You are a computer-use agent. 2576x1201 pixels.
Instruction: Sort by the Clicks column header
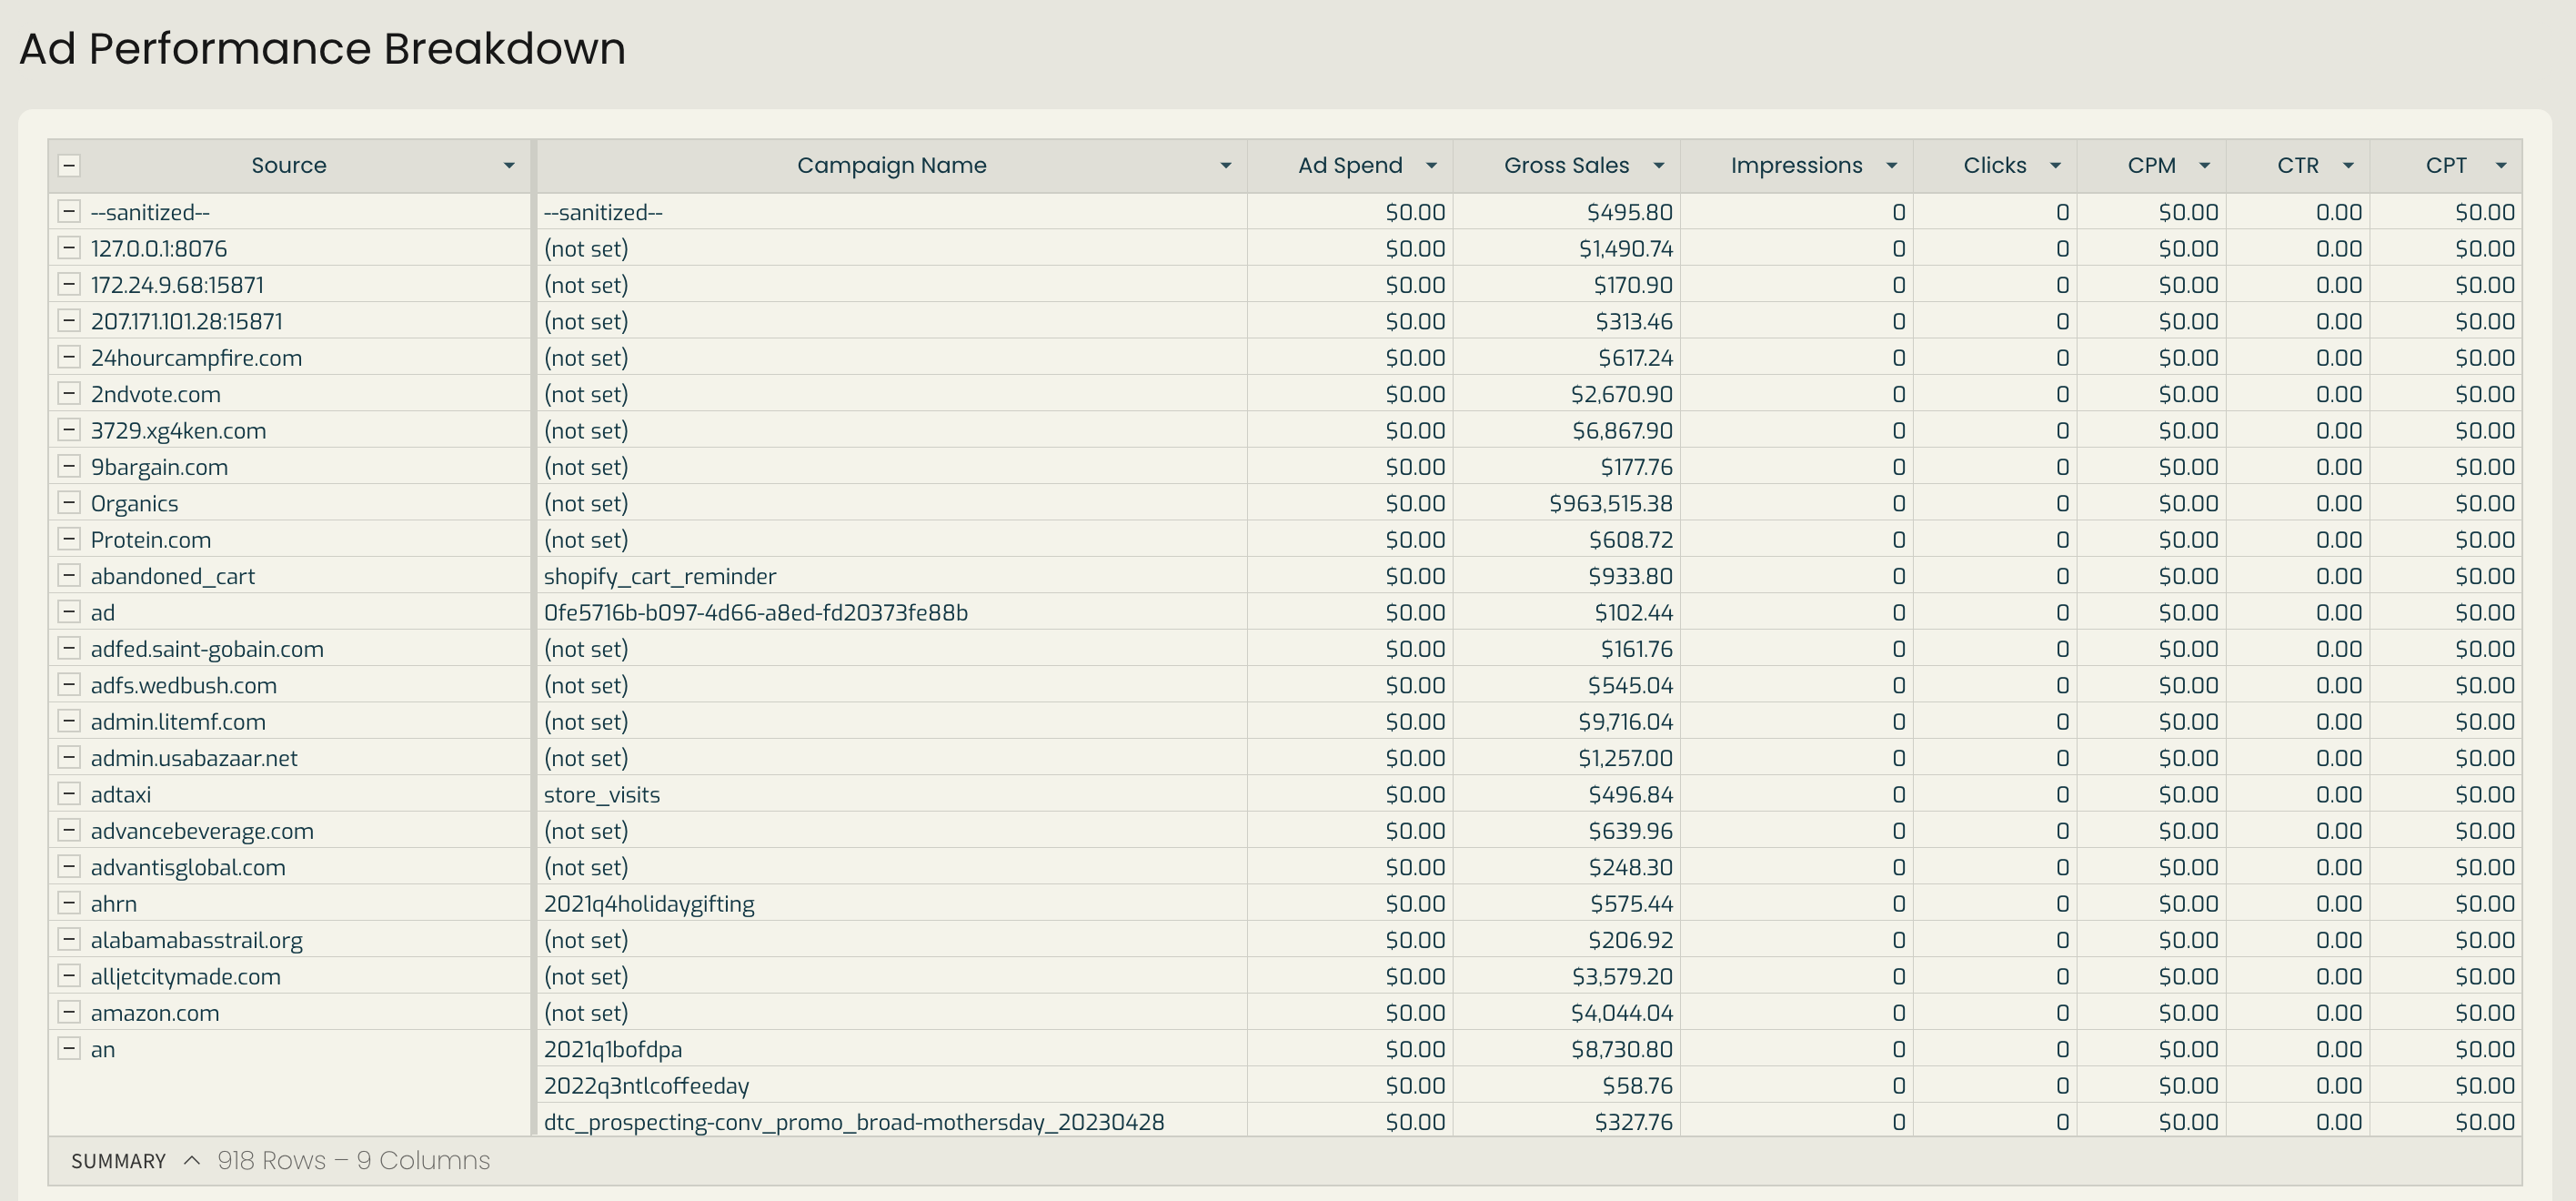1994,166
